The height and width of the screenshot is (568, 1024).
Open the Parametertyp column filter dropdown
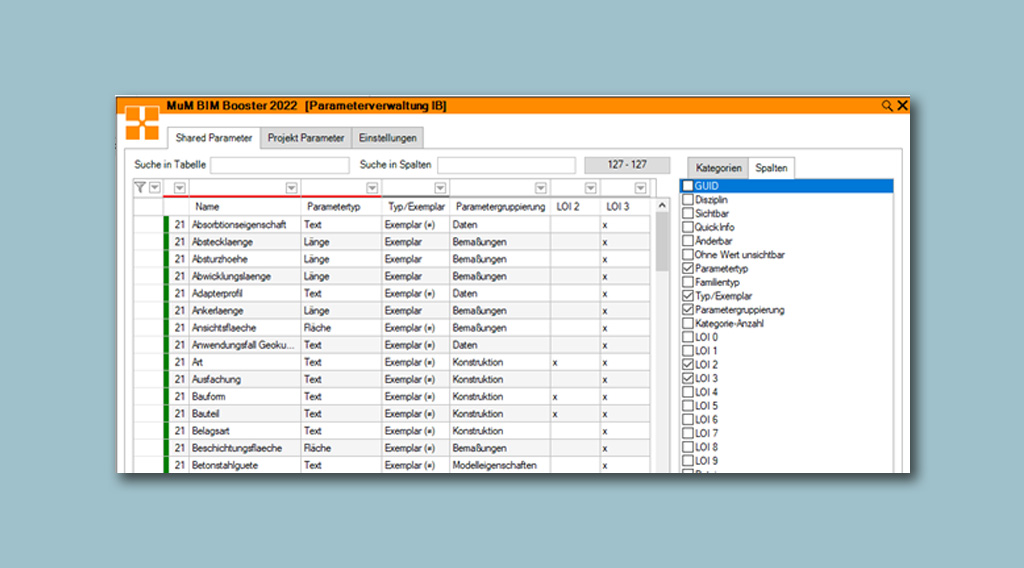pos(372,188)
